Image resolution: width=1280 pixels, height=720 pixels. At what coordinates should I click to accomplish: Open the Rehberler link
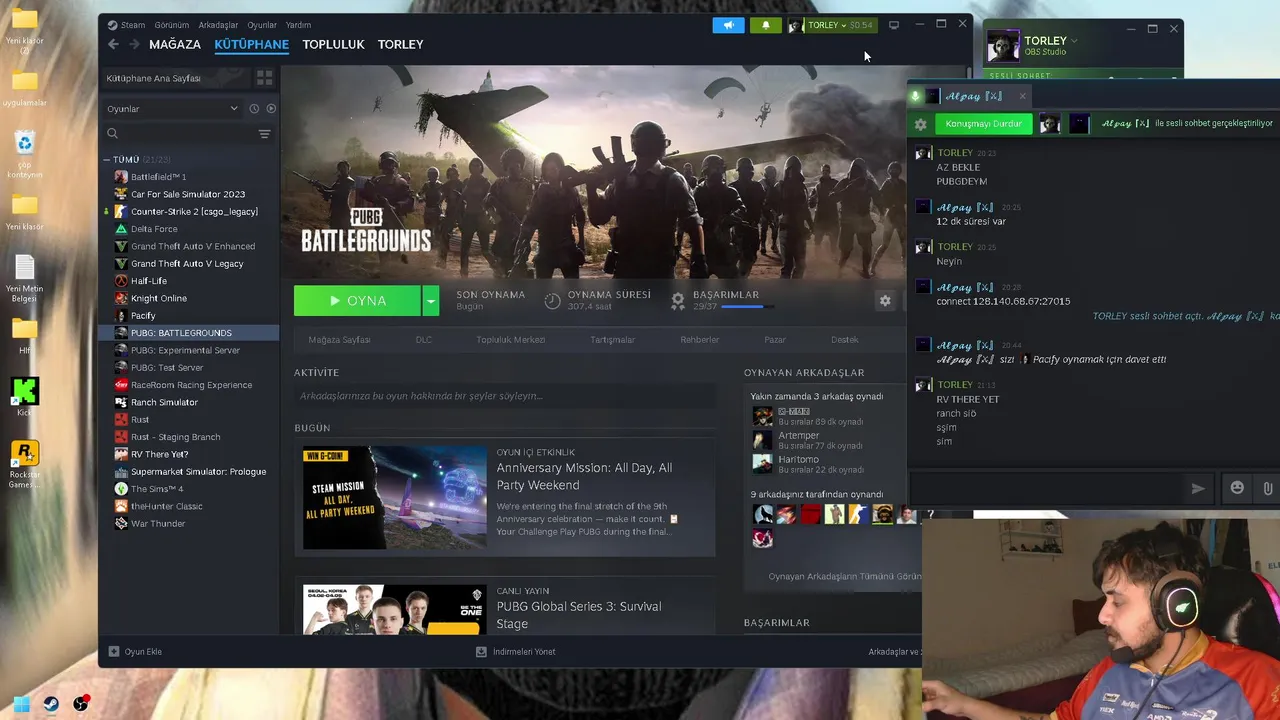[699, 340]
